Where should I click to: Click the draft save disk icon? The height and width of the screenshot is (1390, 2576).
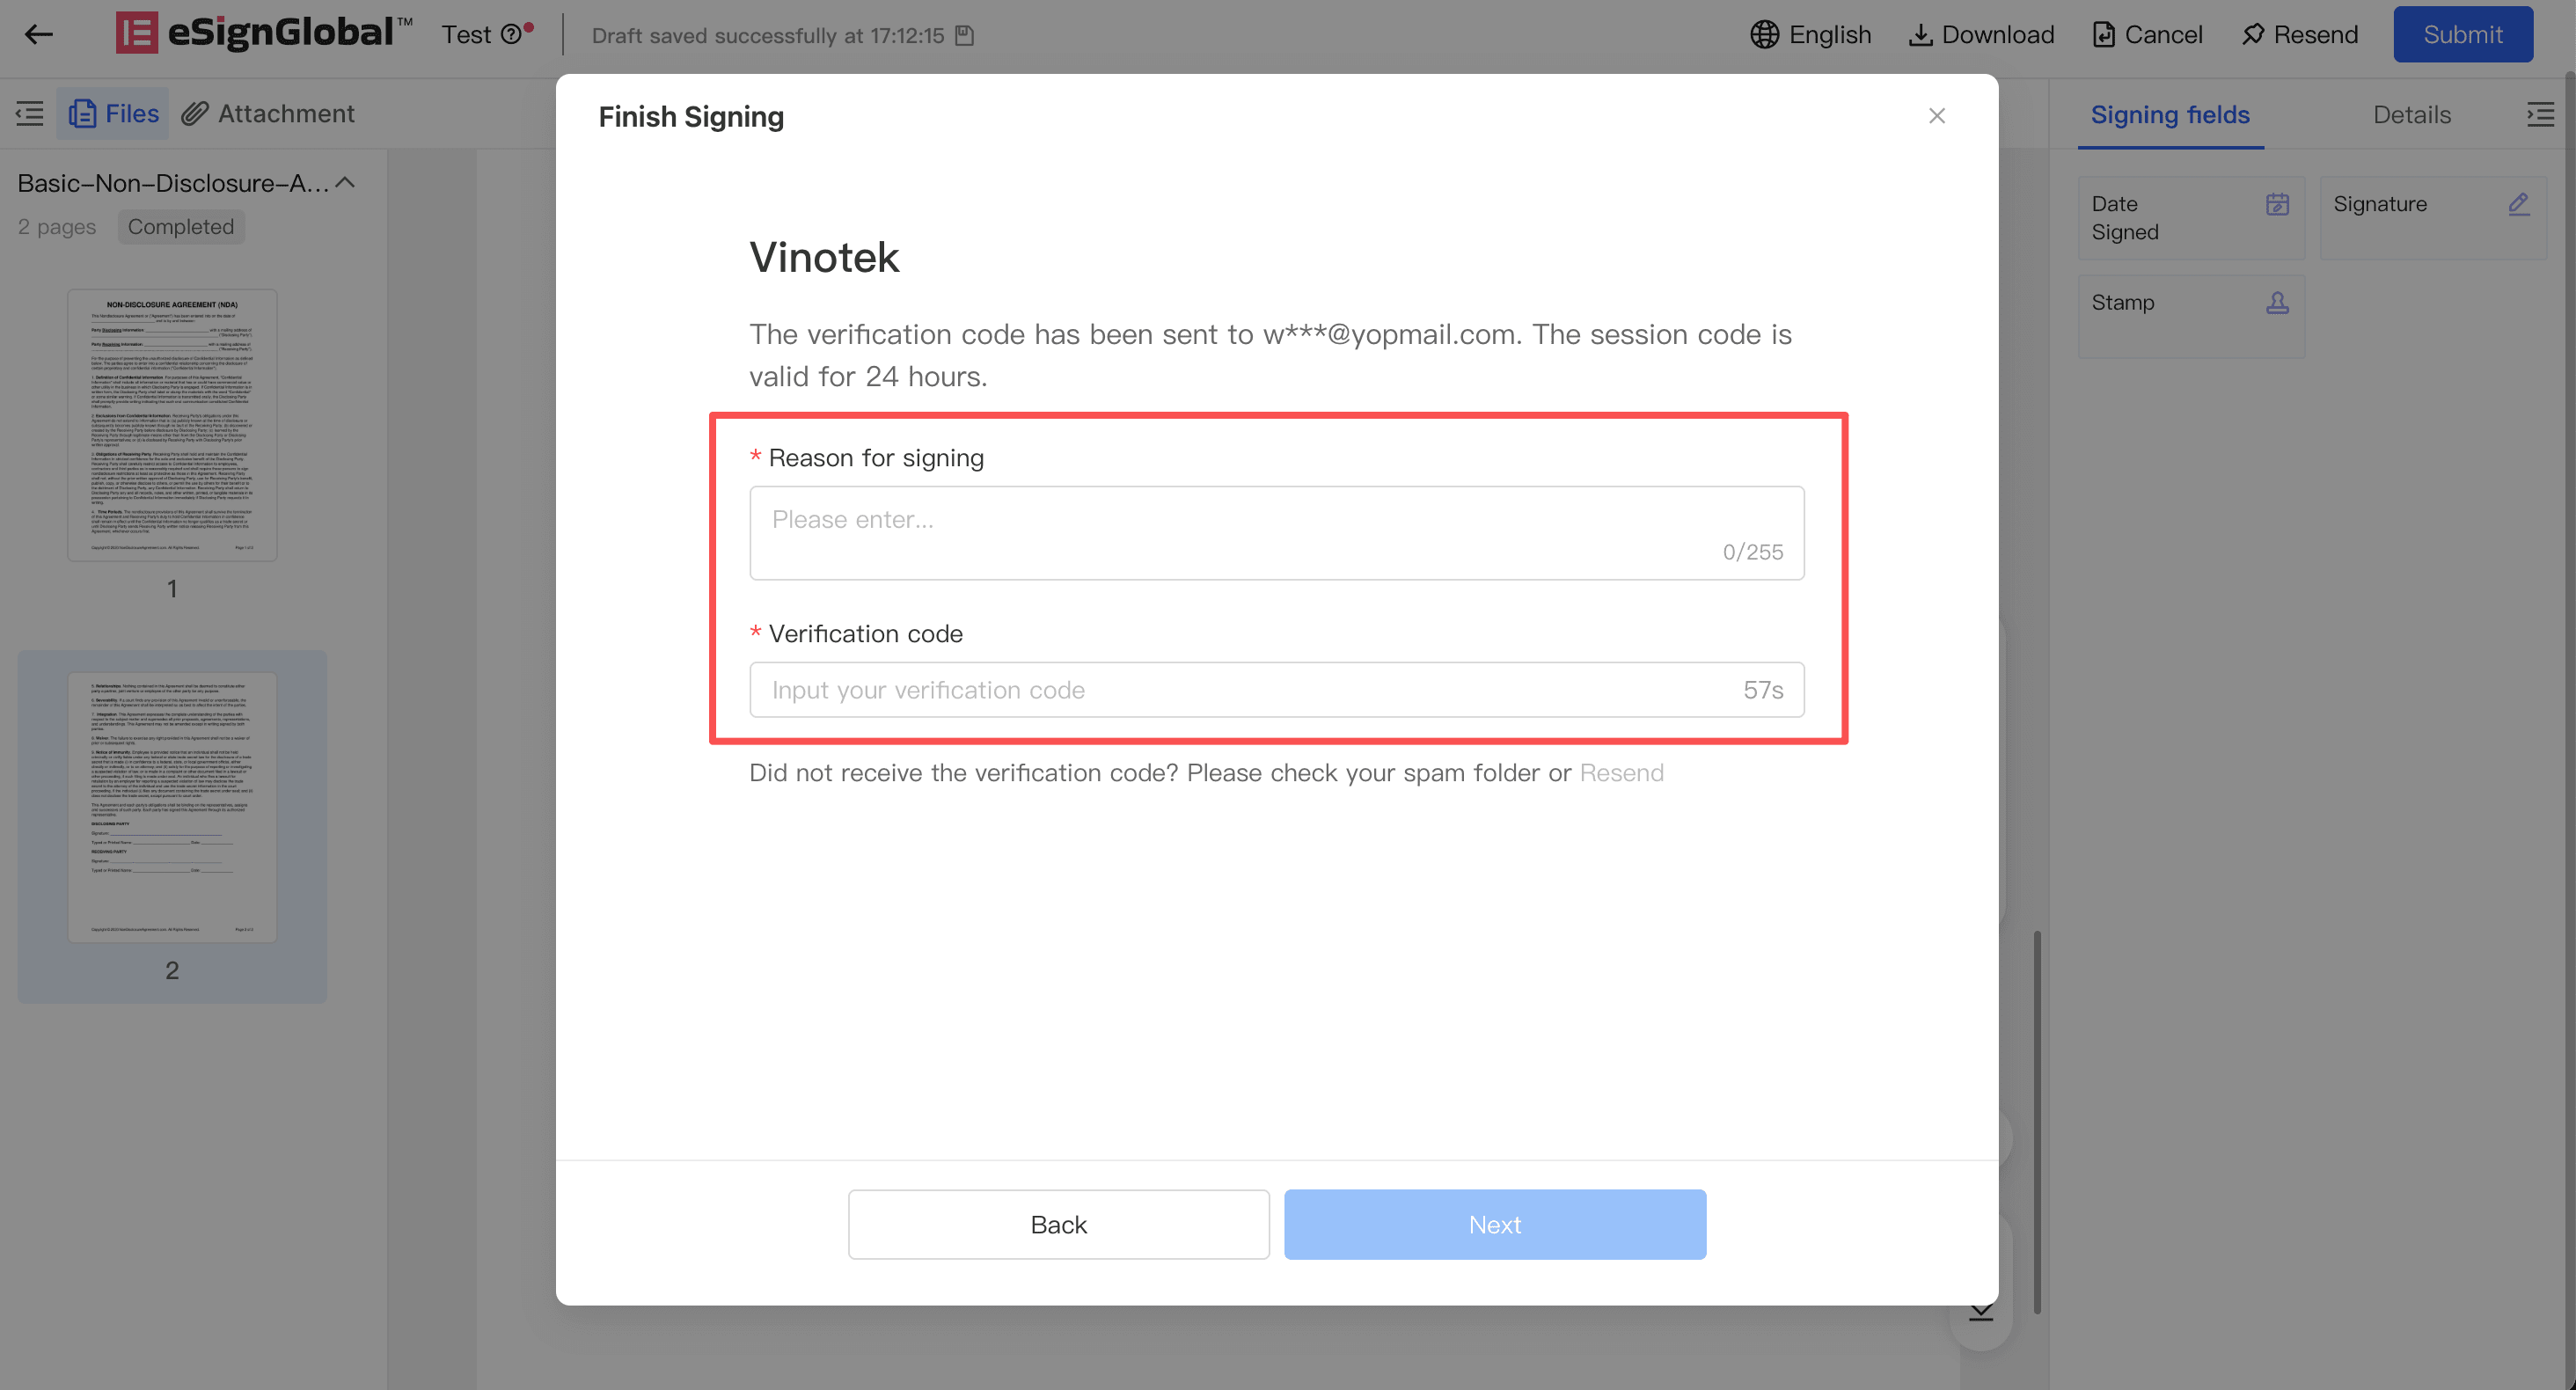click(x=964, y=35)
